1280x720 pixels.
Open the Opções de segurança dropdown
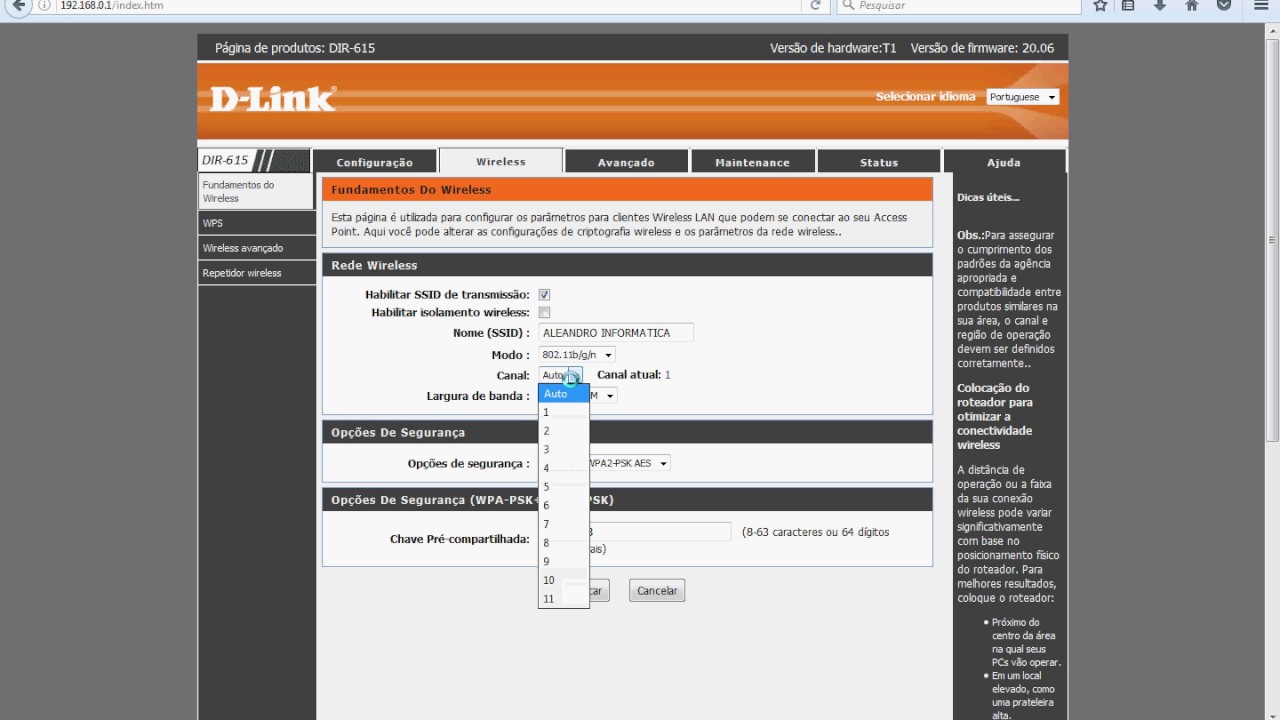click(x=630, y=463)
